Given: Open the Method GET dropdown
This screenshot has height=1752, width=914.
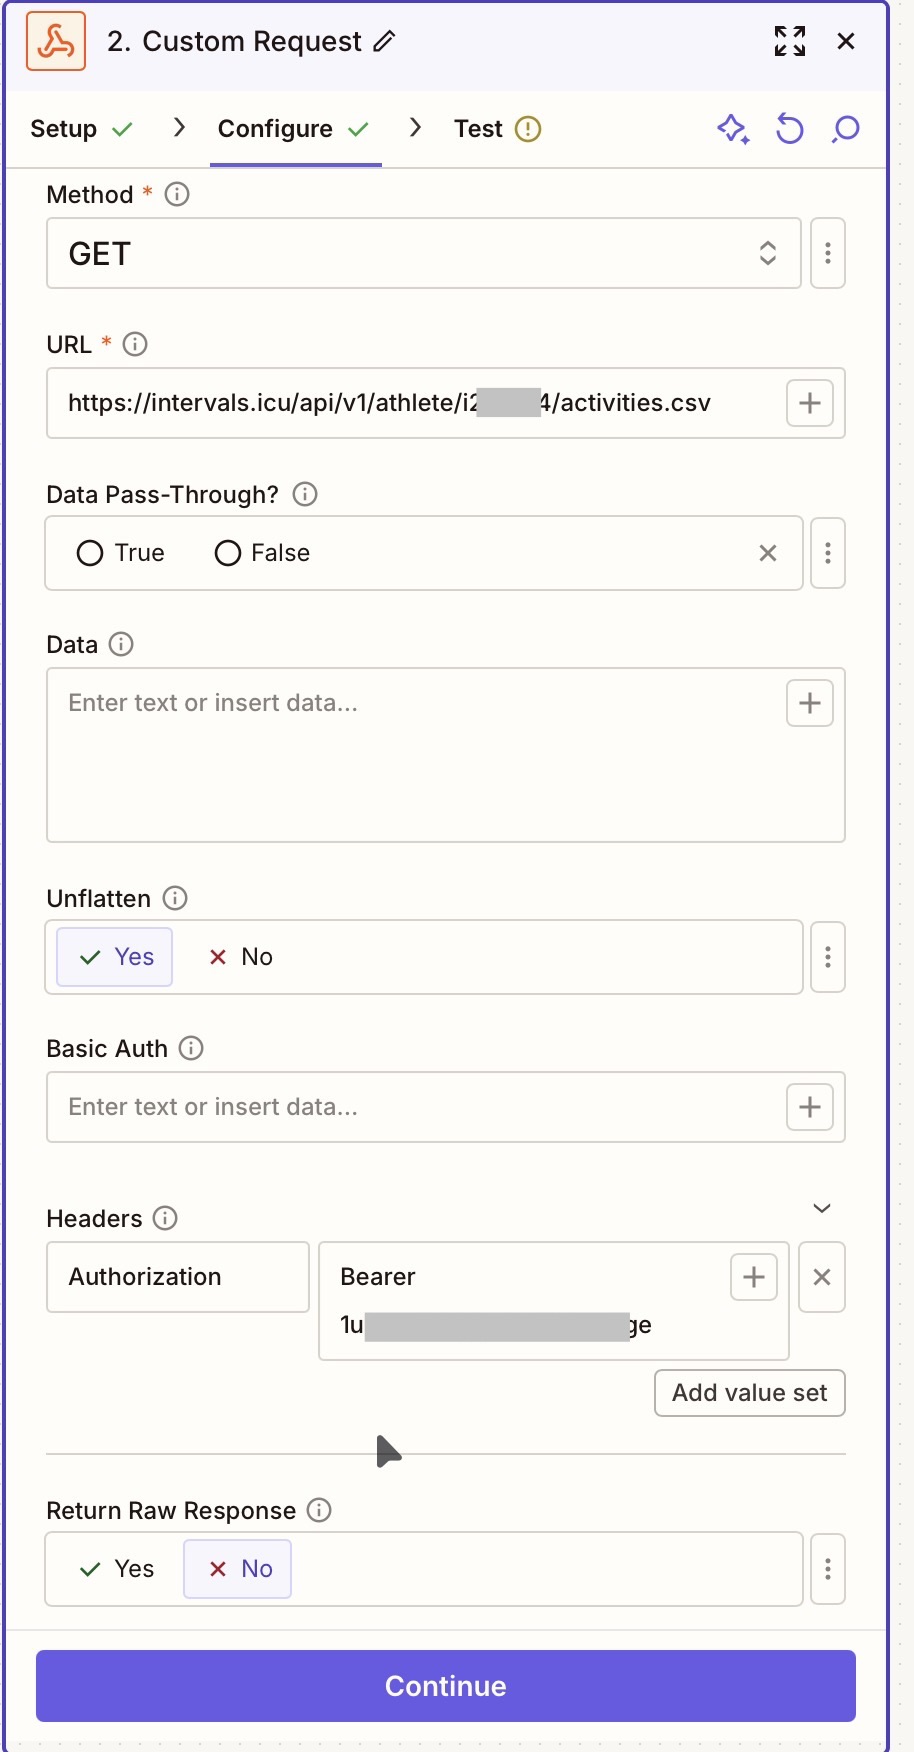Looking at the screenshot, I should [x=423, y=253].
